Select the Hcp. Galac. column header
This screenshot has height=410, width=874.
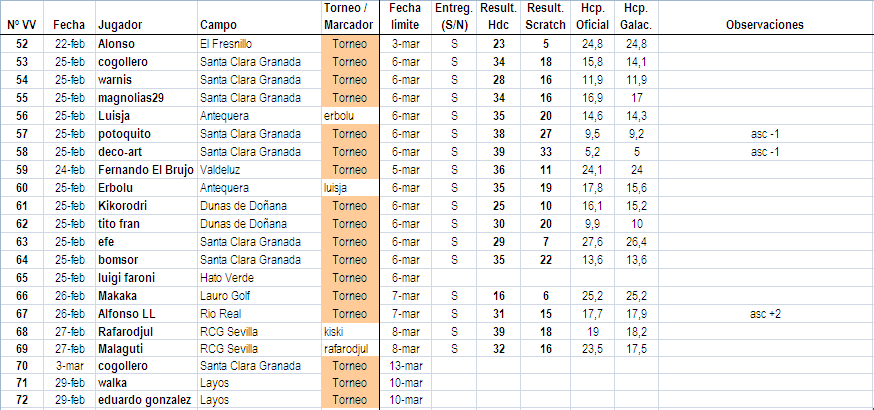(636, 17)
